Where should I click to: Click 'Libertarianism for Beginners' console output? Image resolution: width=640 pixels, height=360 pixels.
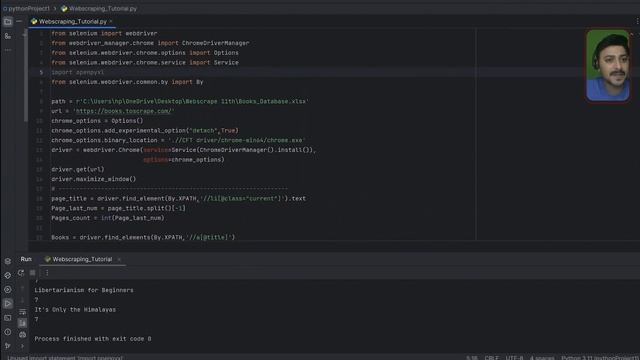[x=84, y=290]
